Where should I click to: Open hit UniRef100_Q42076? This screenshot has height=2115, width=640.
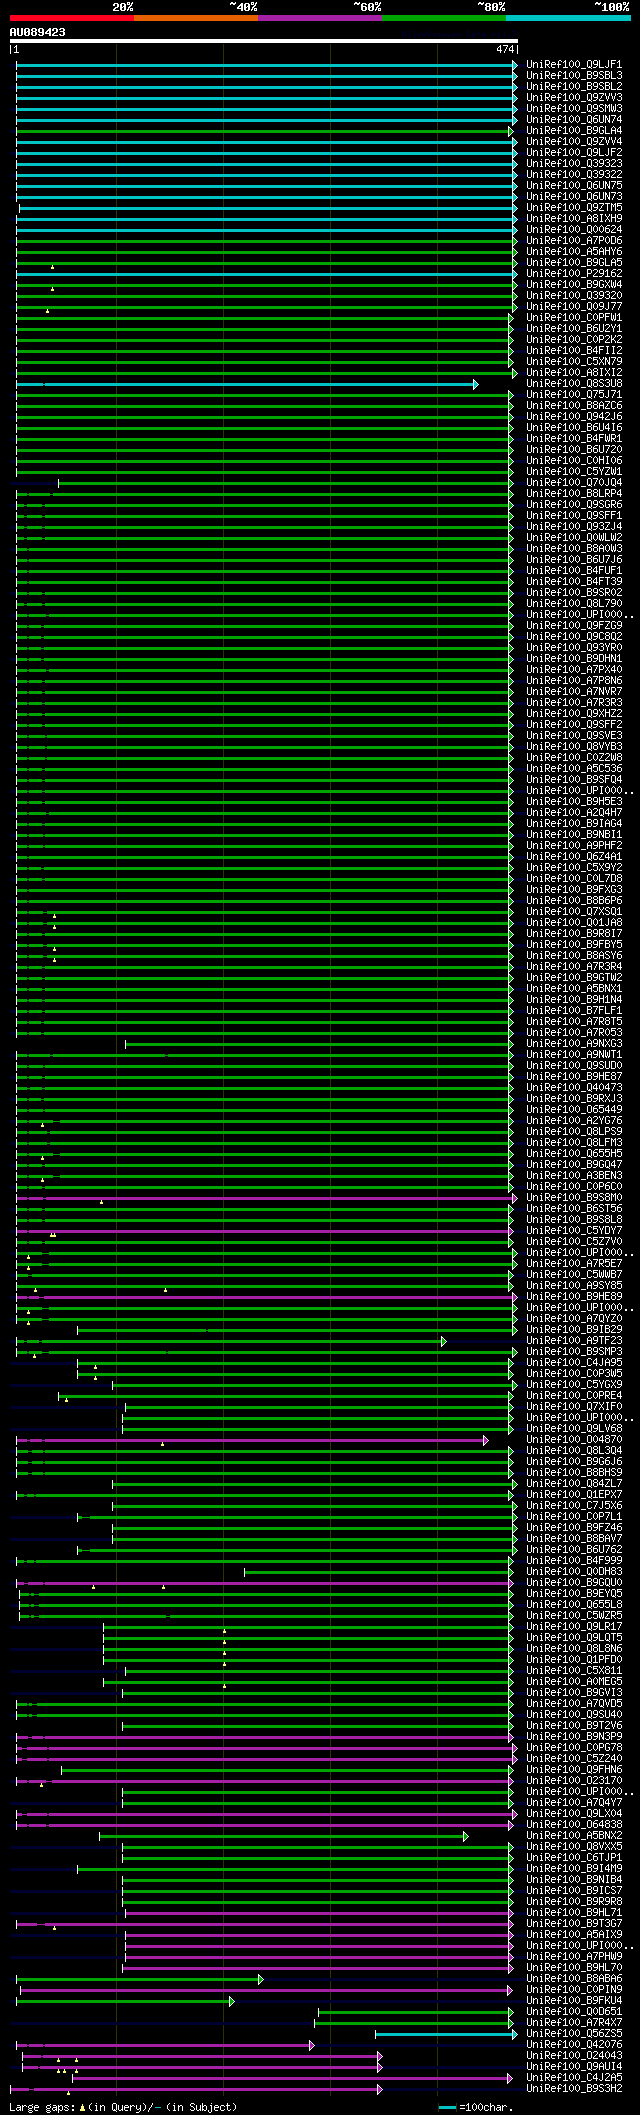[574, 2045]
